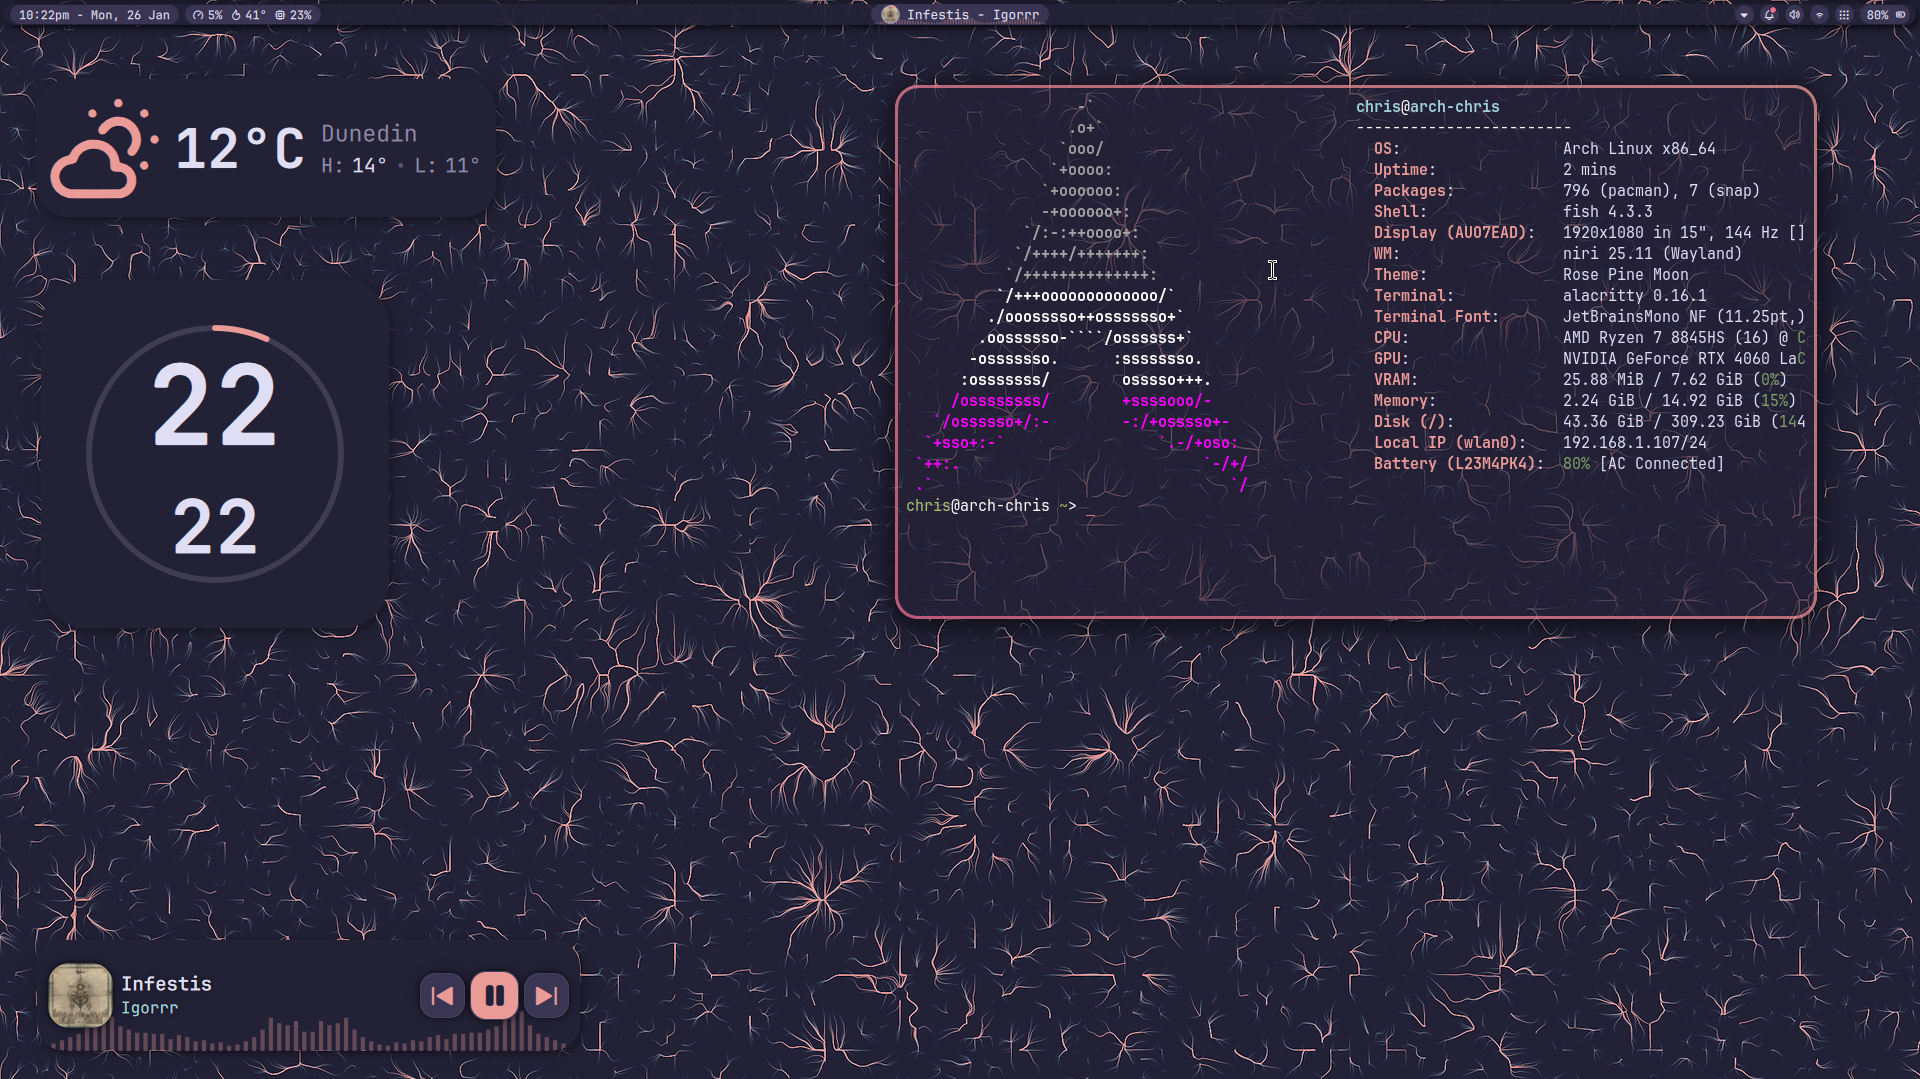Click the WM value niri 25.11 (Wayland)
This screenshot has height=1079, width=1920.
pos(1652,254)
